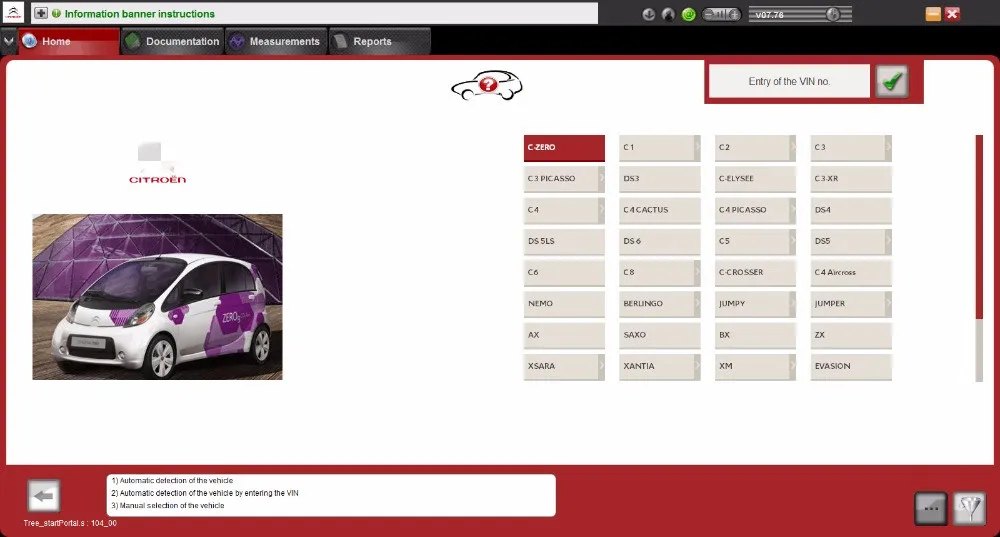This screenshot has width=1000, height=537.
Task: Click the Citroën brand logo above photo
Action: 157,163
